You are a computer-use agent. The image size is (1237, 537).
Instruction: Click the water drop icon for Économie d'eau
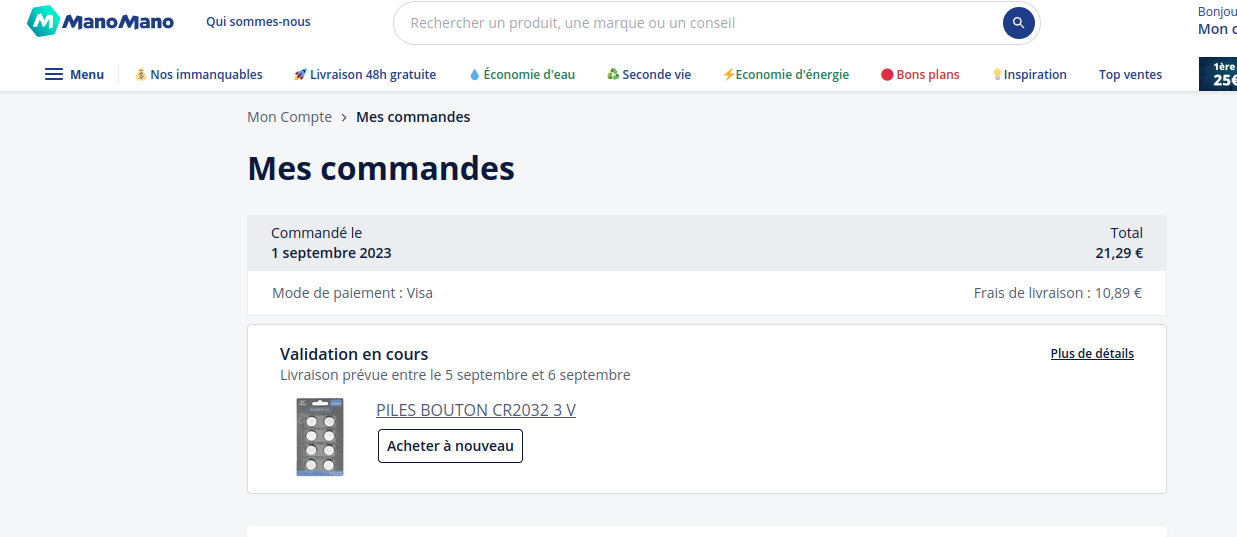475,74
